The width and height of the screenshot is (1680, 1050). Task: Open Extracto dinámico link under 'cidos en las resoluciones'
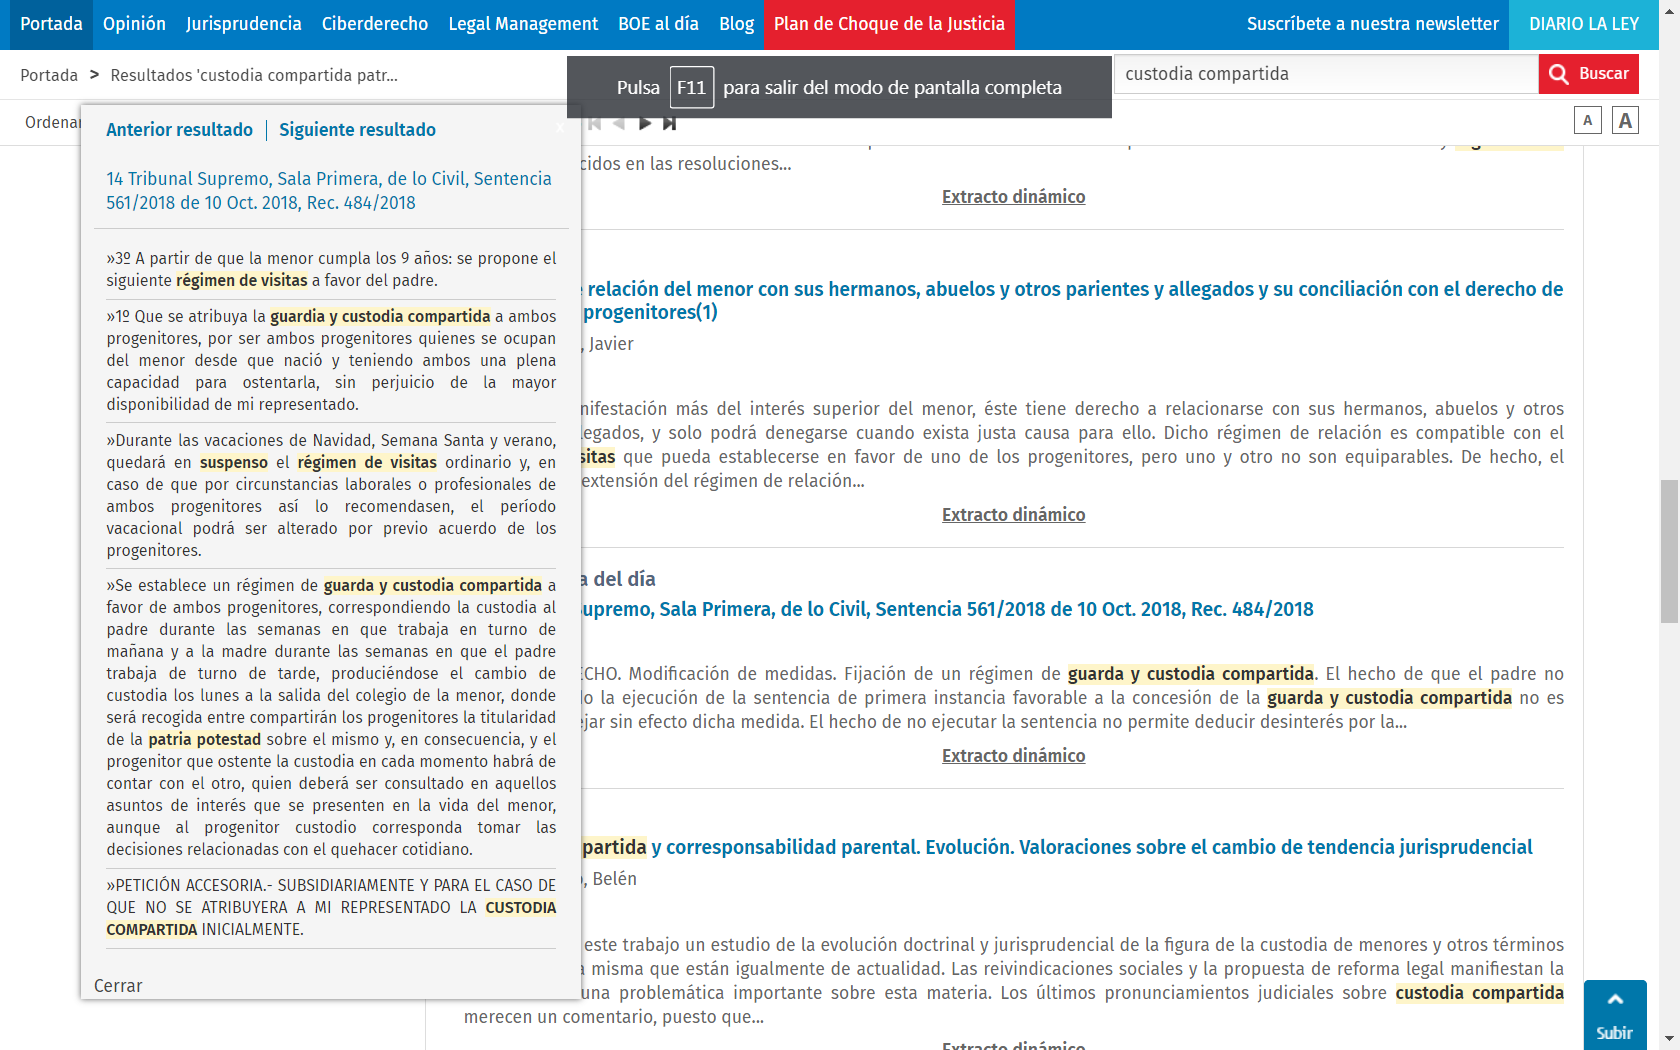(x=1013, y=197)
